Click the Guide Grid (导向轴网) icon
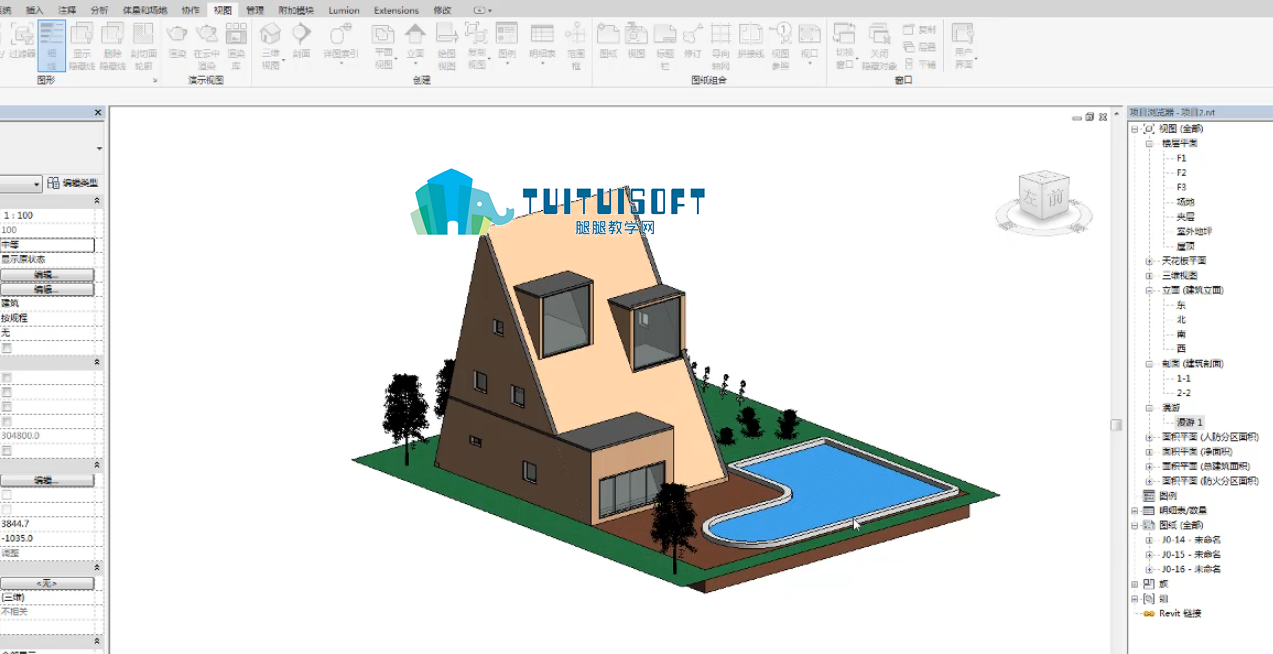The height and width of the screenshot is (654, 1273). 720,46
